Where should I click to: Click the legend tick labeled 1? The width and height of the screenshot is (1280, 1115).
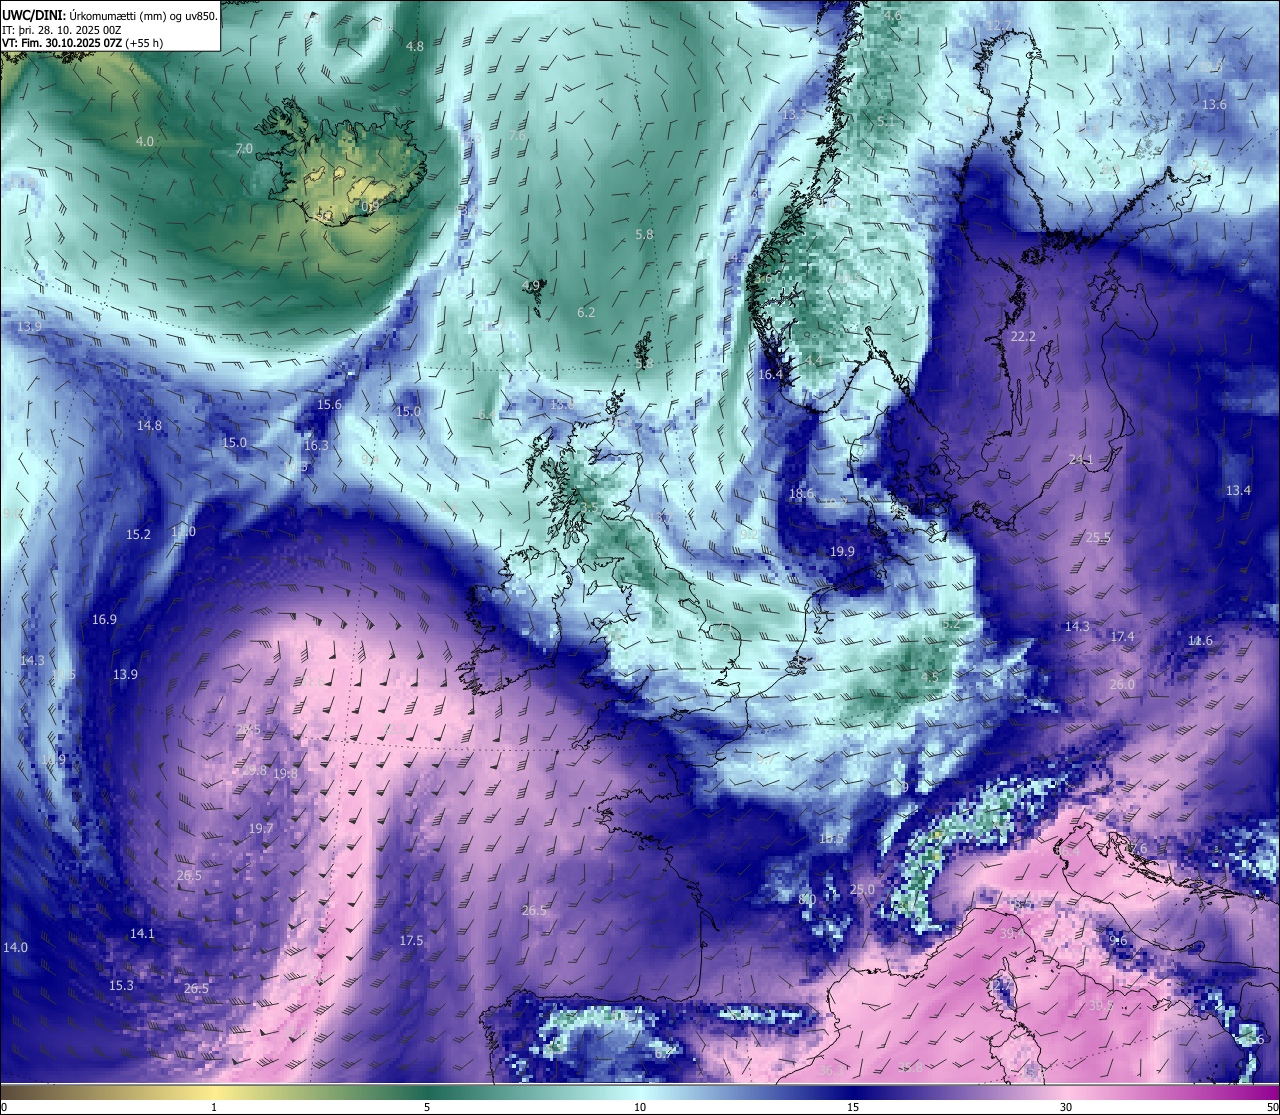tap(214, 1107)
